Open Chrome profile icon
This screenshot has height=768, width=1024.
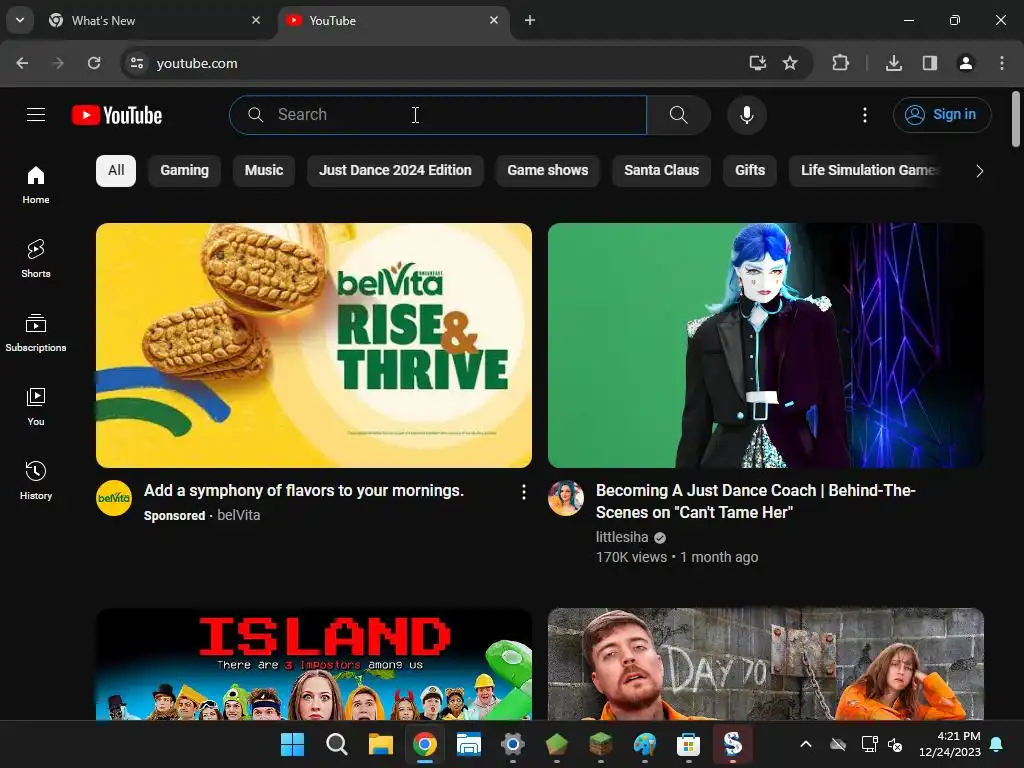click(x=965, y=63)
